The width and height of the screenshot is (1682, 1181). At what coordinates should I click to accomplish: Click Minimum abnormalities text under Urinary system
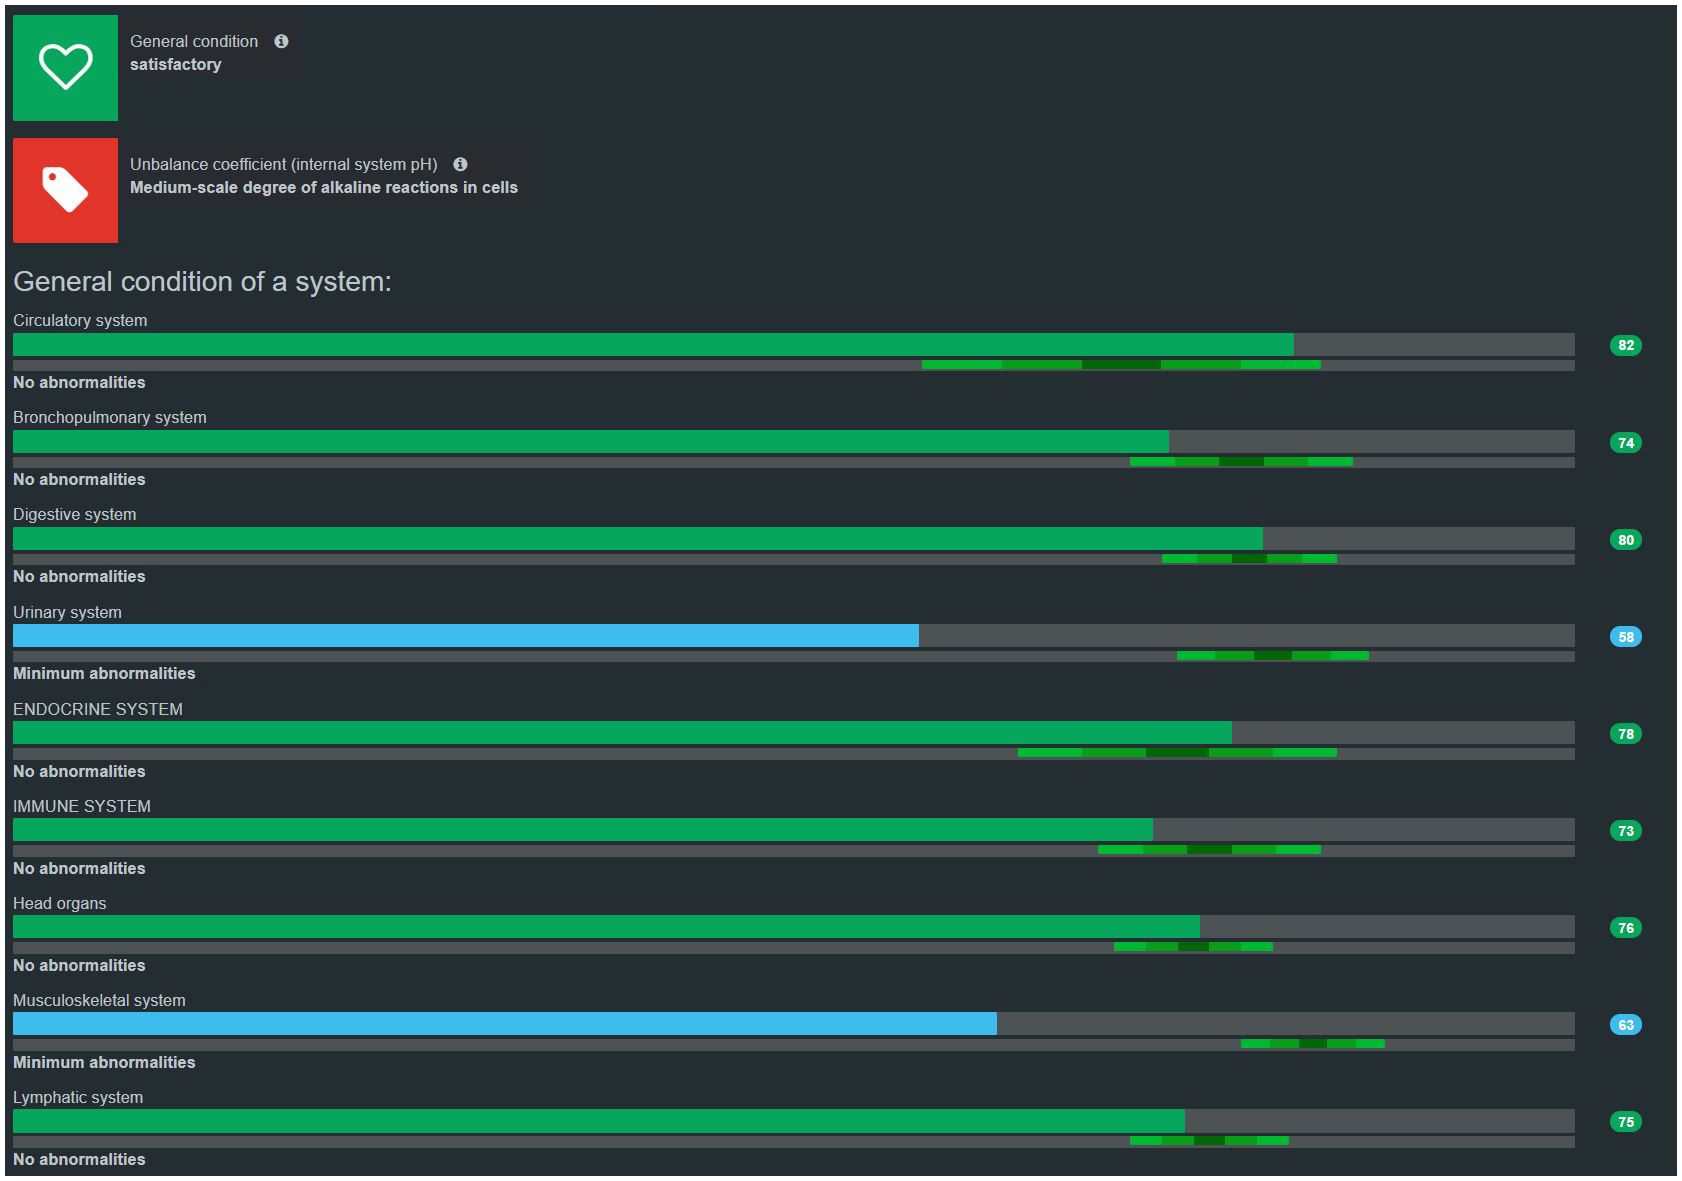click(104, 674)
